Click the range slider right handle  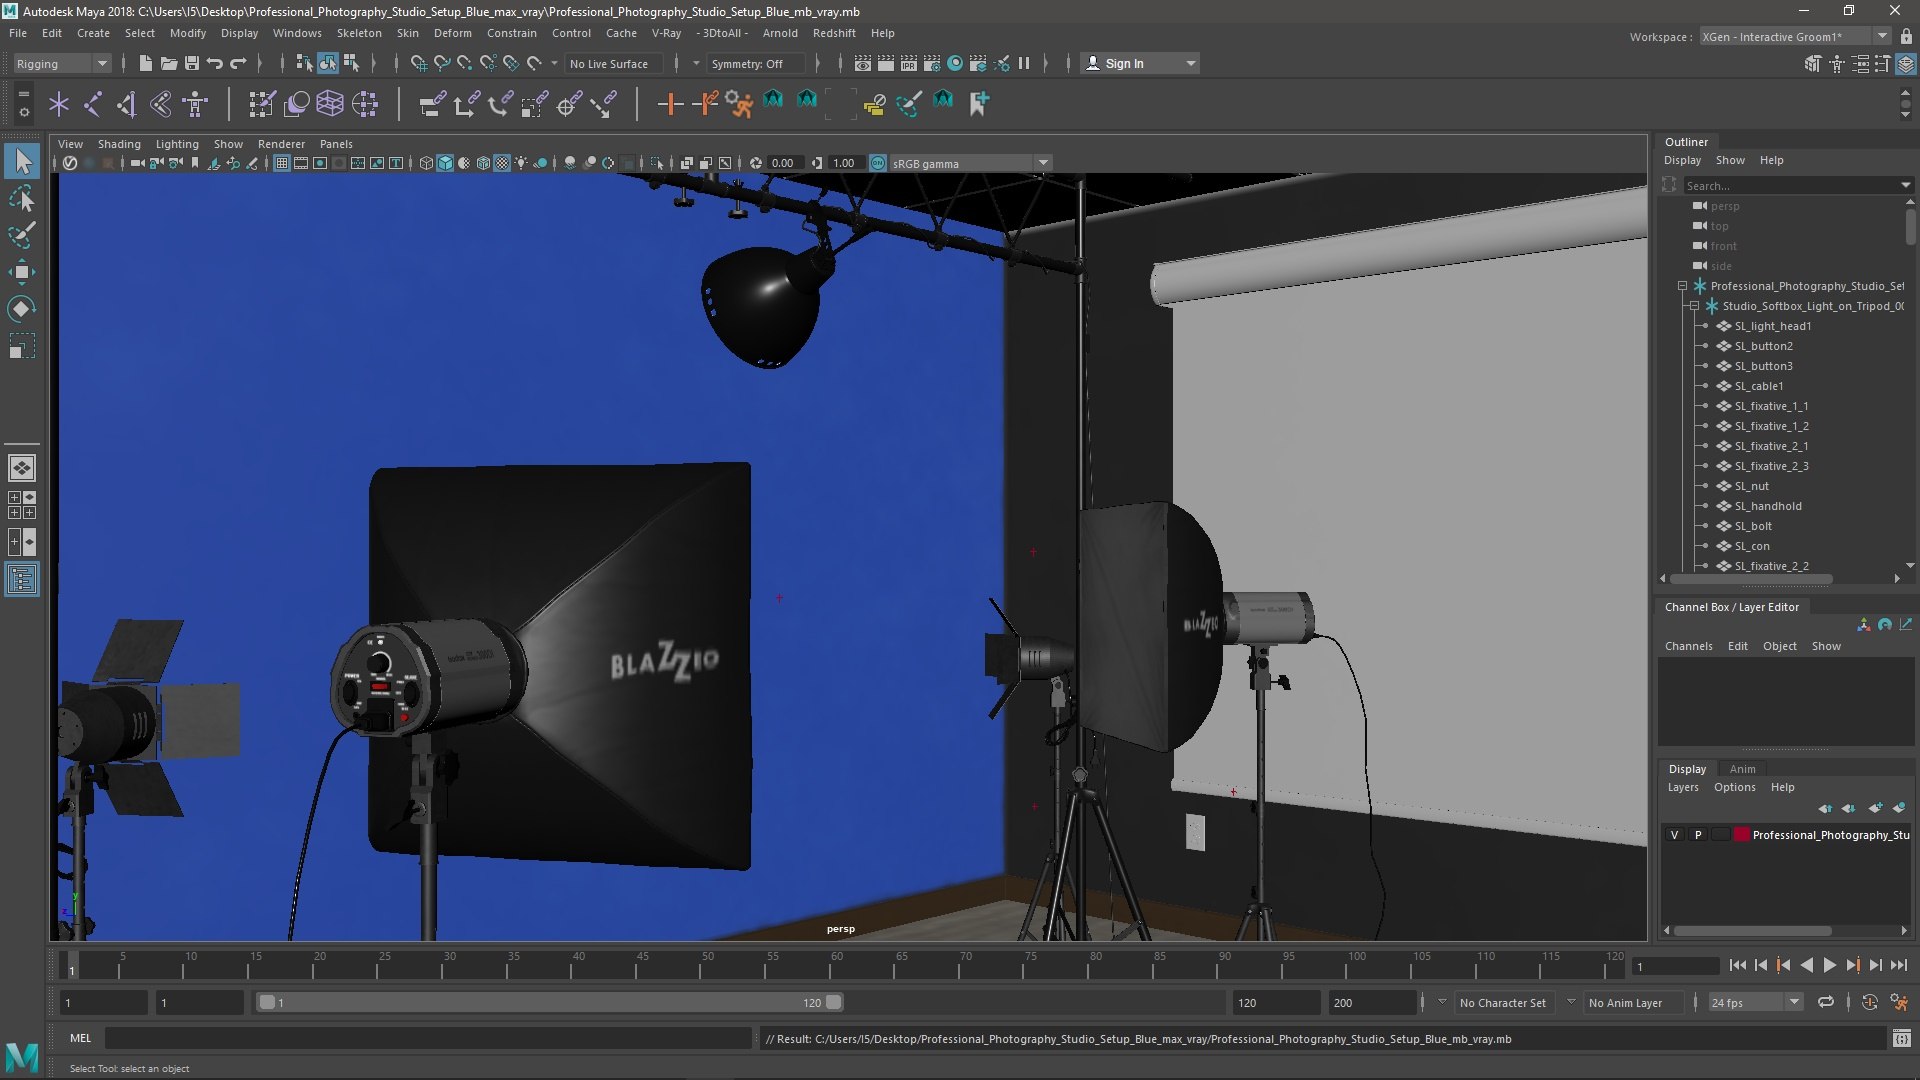[x=834, y=1002]
